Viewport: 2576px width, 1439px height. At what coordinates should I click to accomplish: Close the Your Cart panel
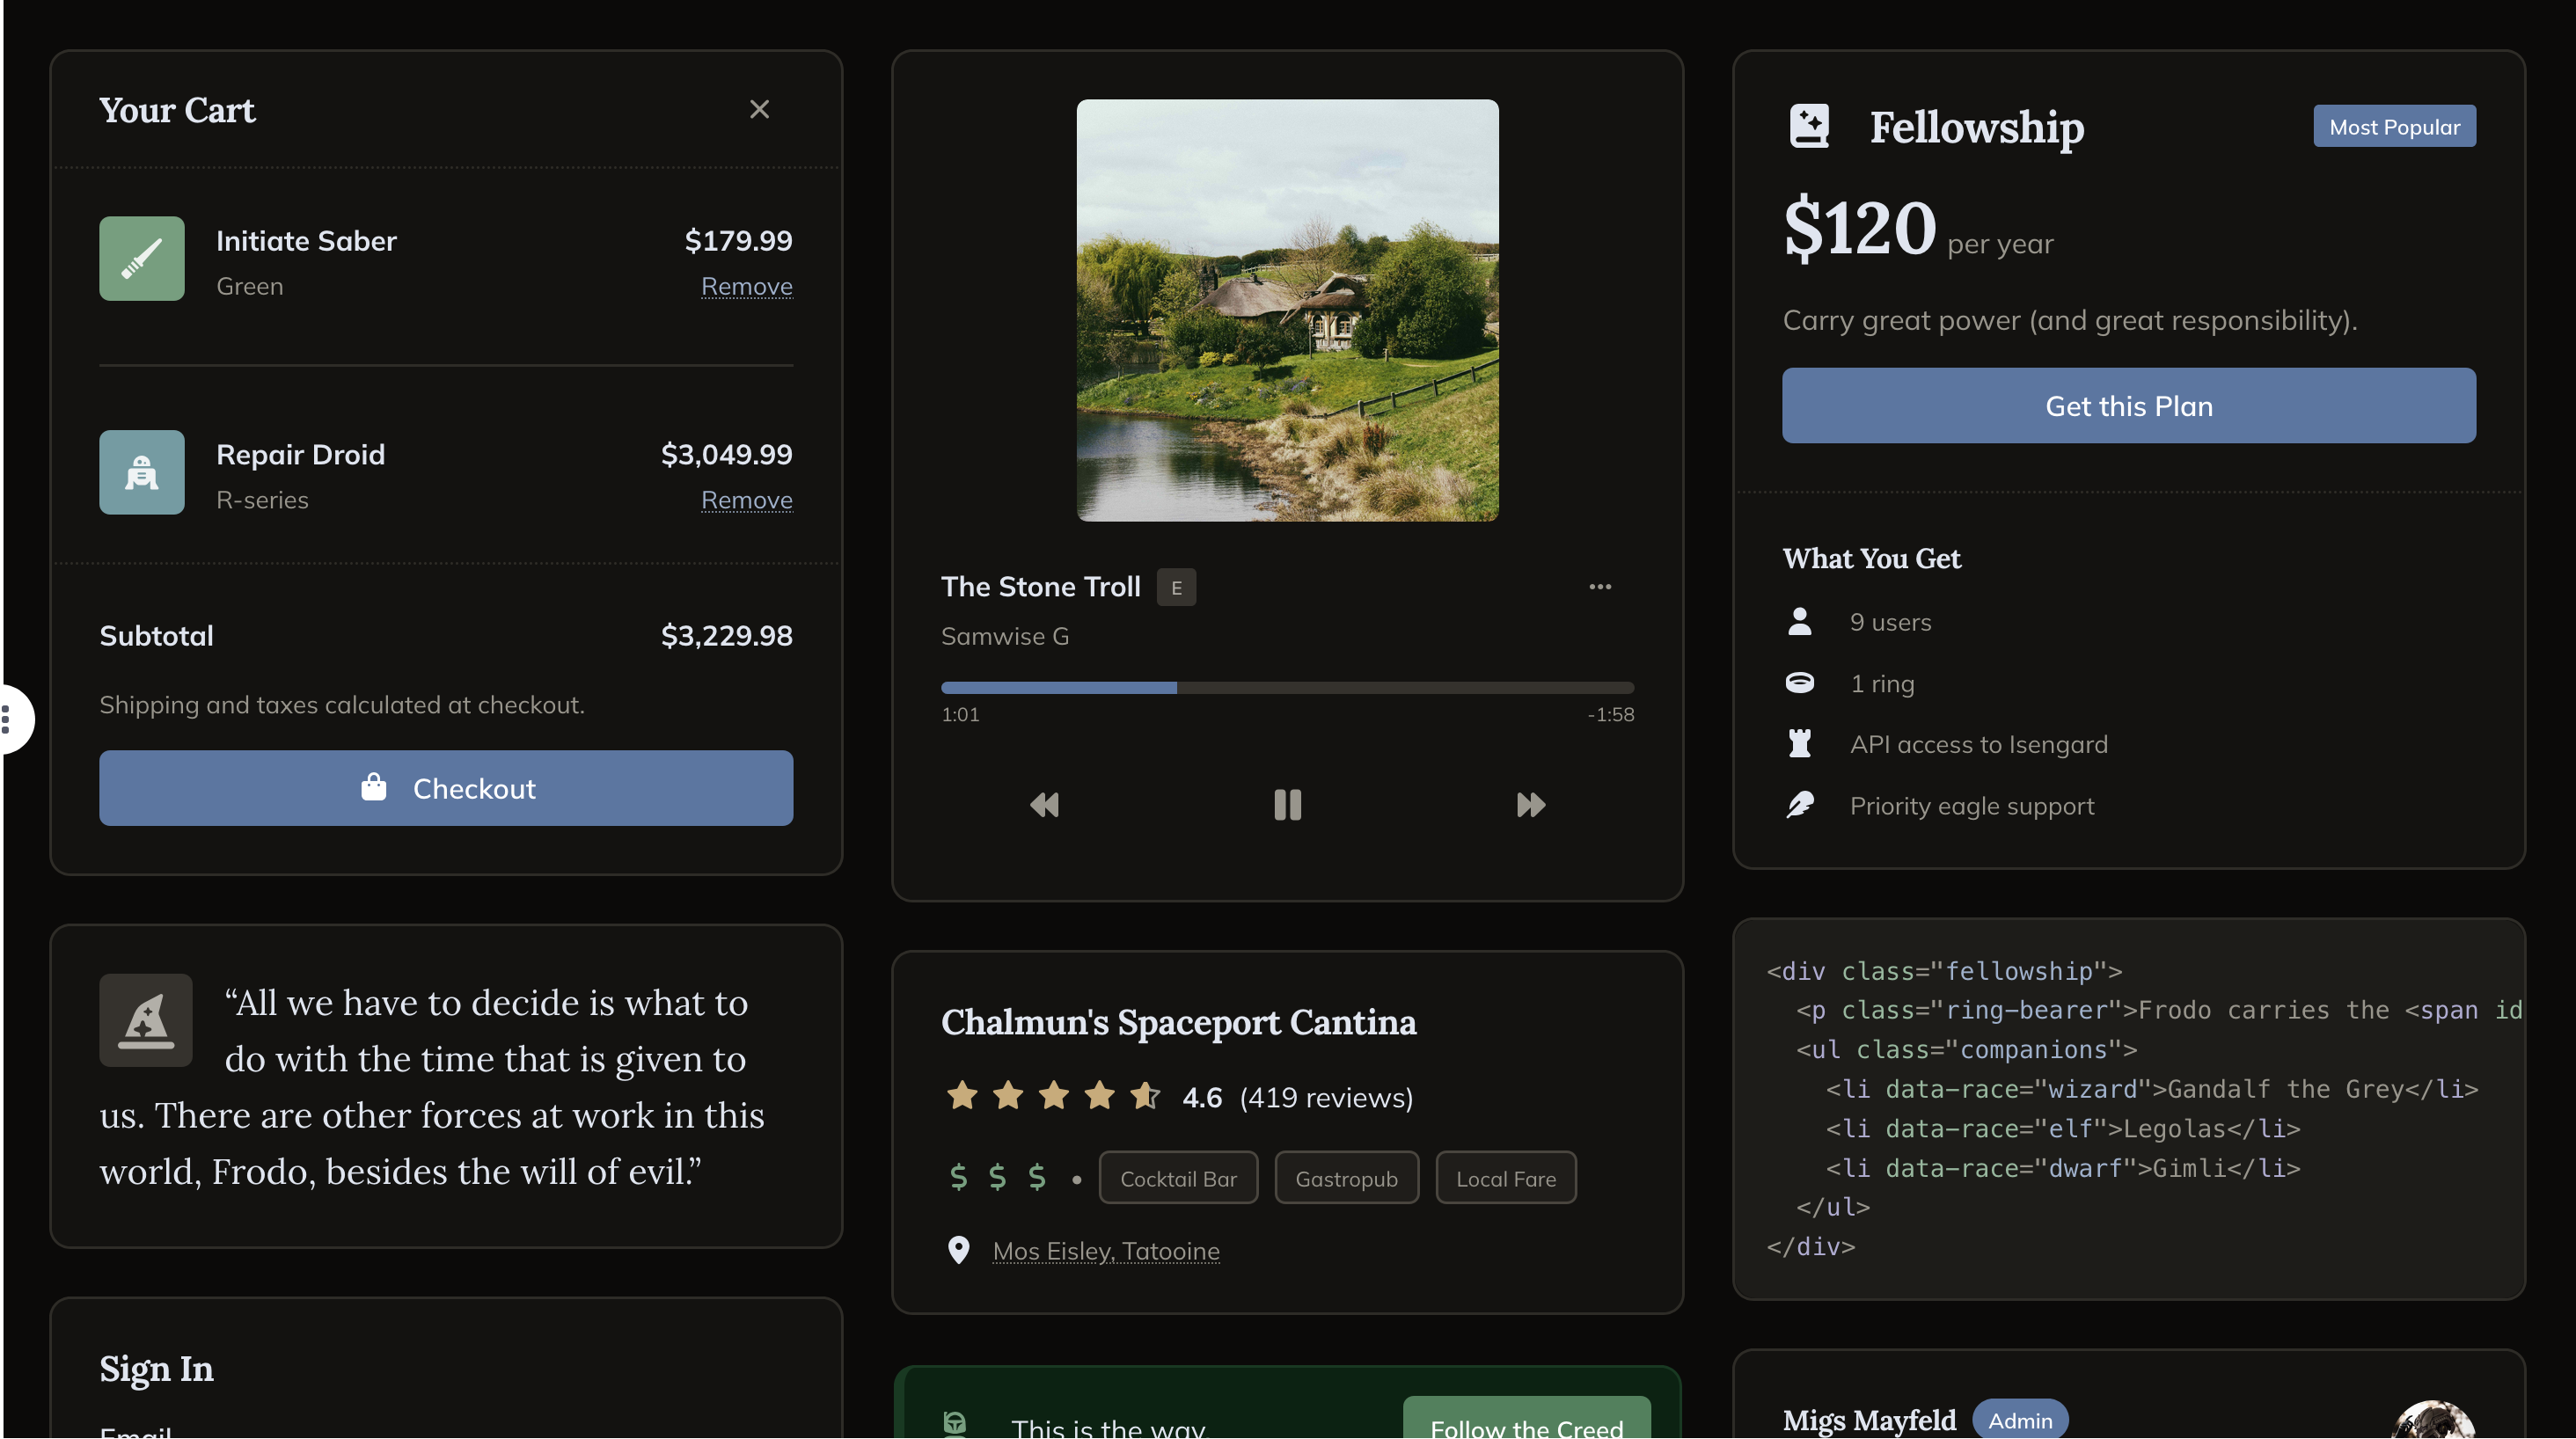(x=759, y=109)
